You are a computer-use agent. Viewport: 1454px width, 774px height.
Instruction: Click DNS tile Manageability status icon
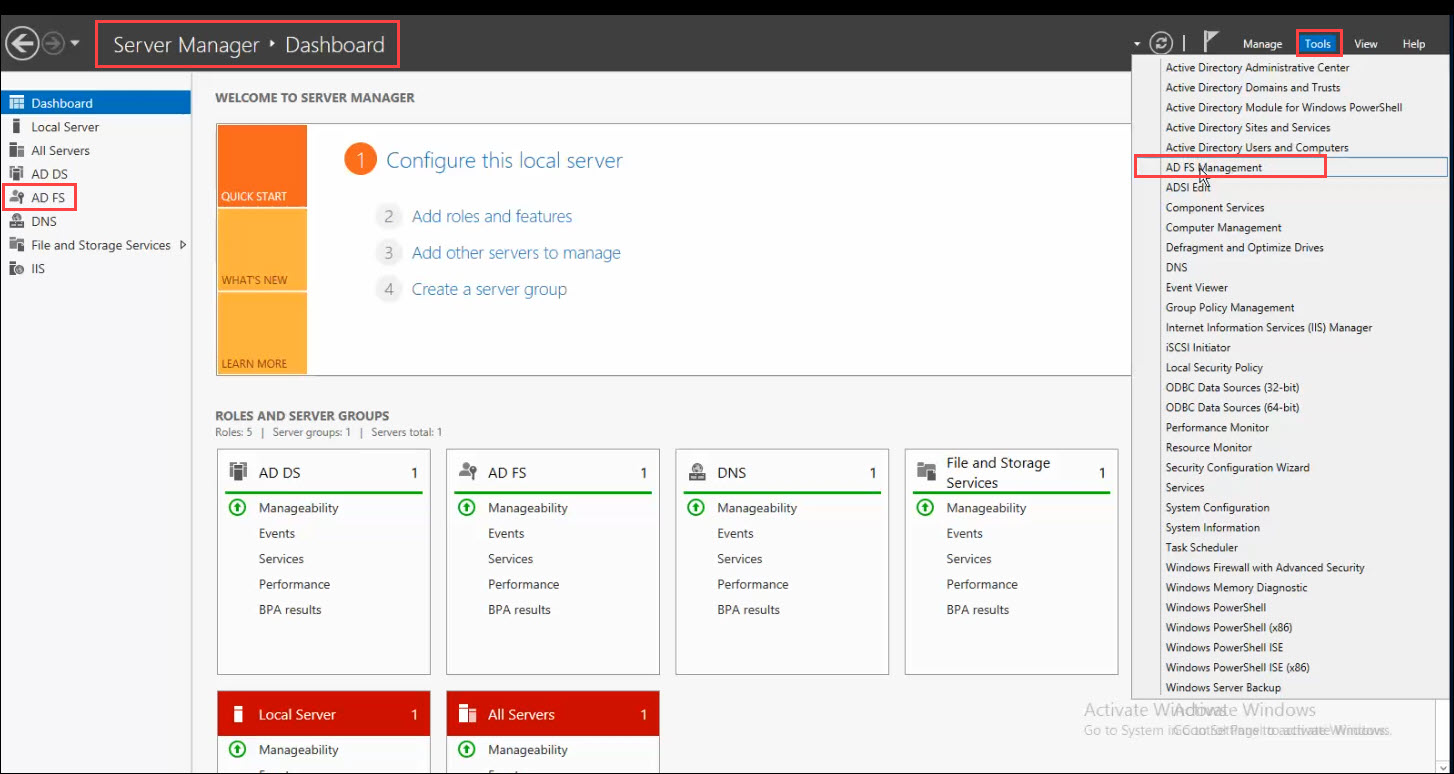click(696, 508)
